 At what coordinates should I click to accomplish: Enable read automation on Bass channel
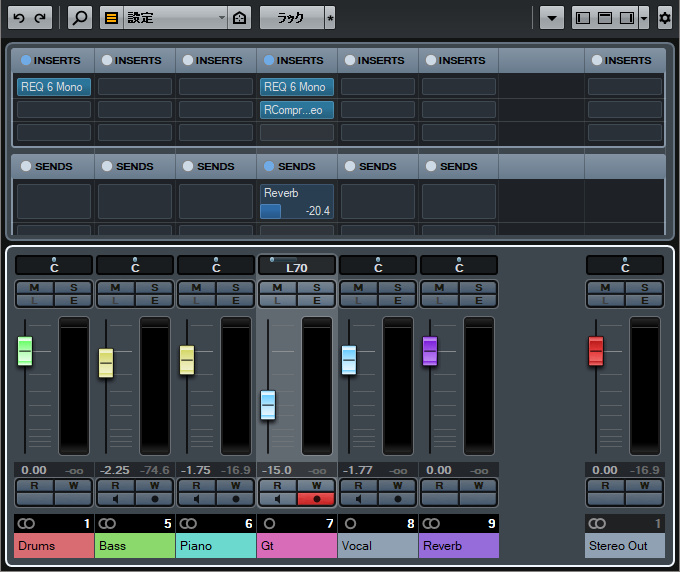(115, 486)
